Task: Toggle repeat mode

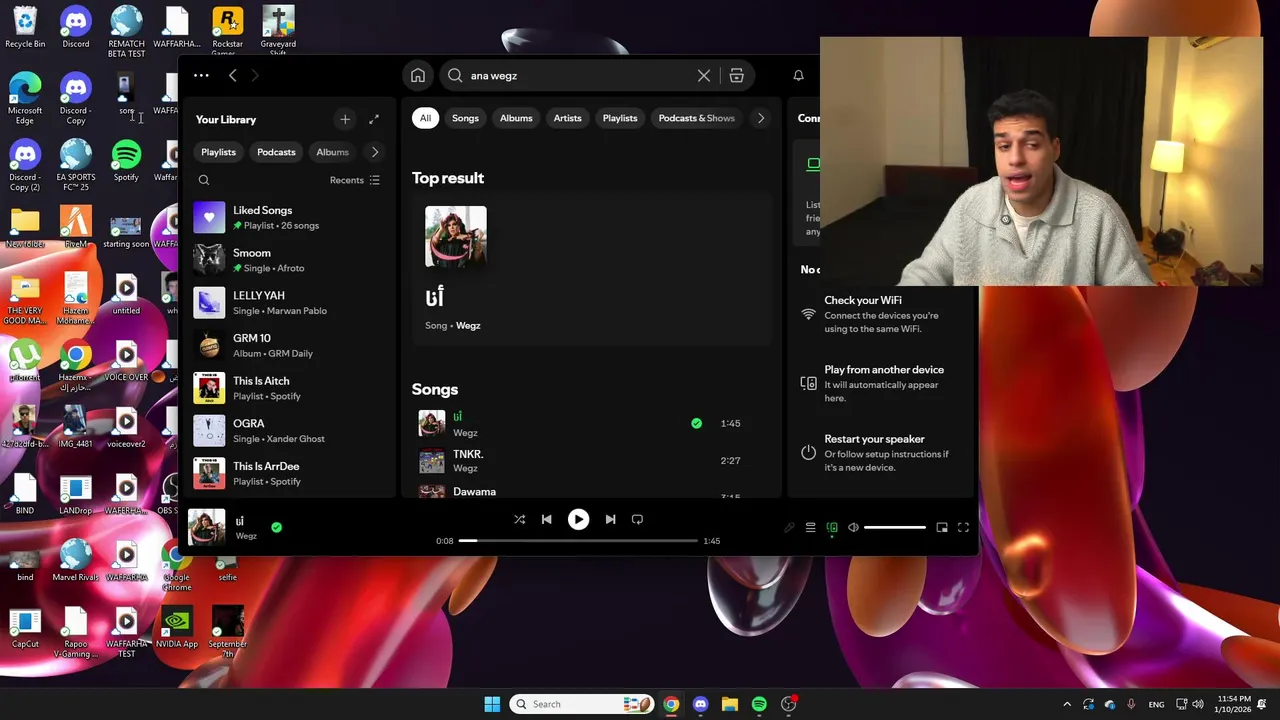Action: (637, 519)
